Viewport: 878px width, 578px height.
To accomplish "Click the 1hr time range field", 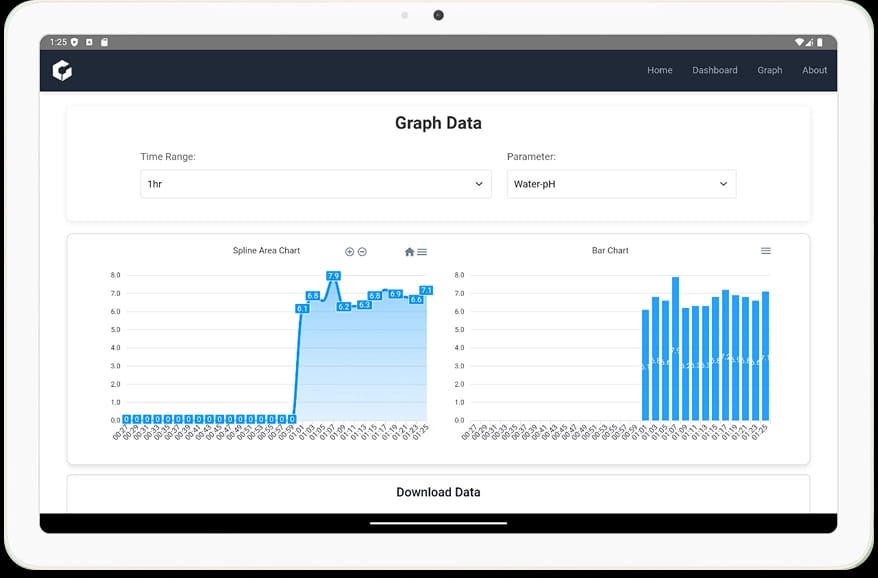I will click(315, 184).
